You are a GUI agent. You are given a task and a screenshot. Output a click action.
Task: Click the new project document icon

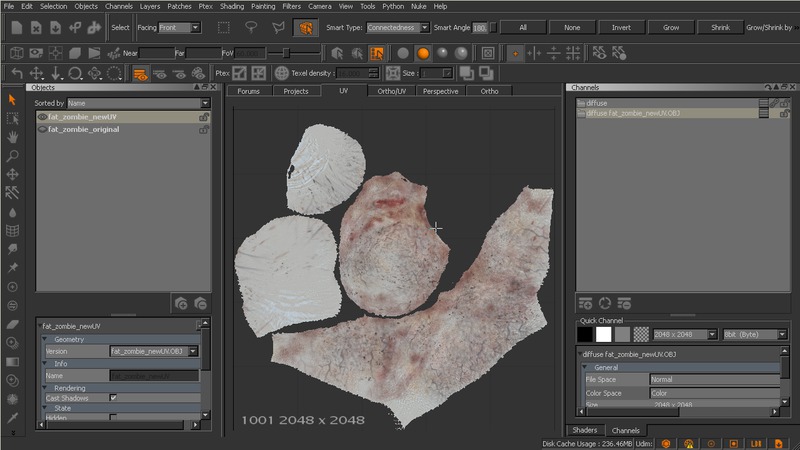pyautogui.click(x=16, y=27)
